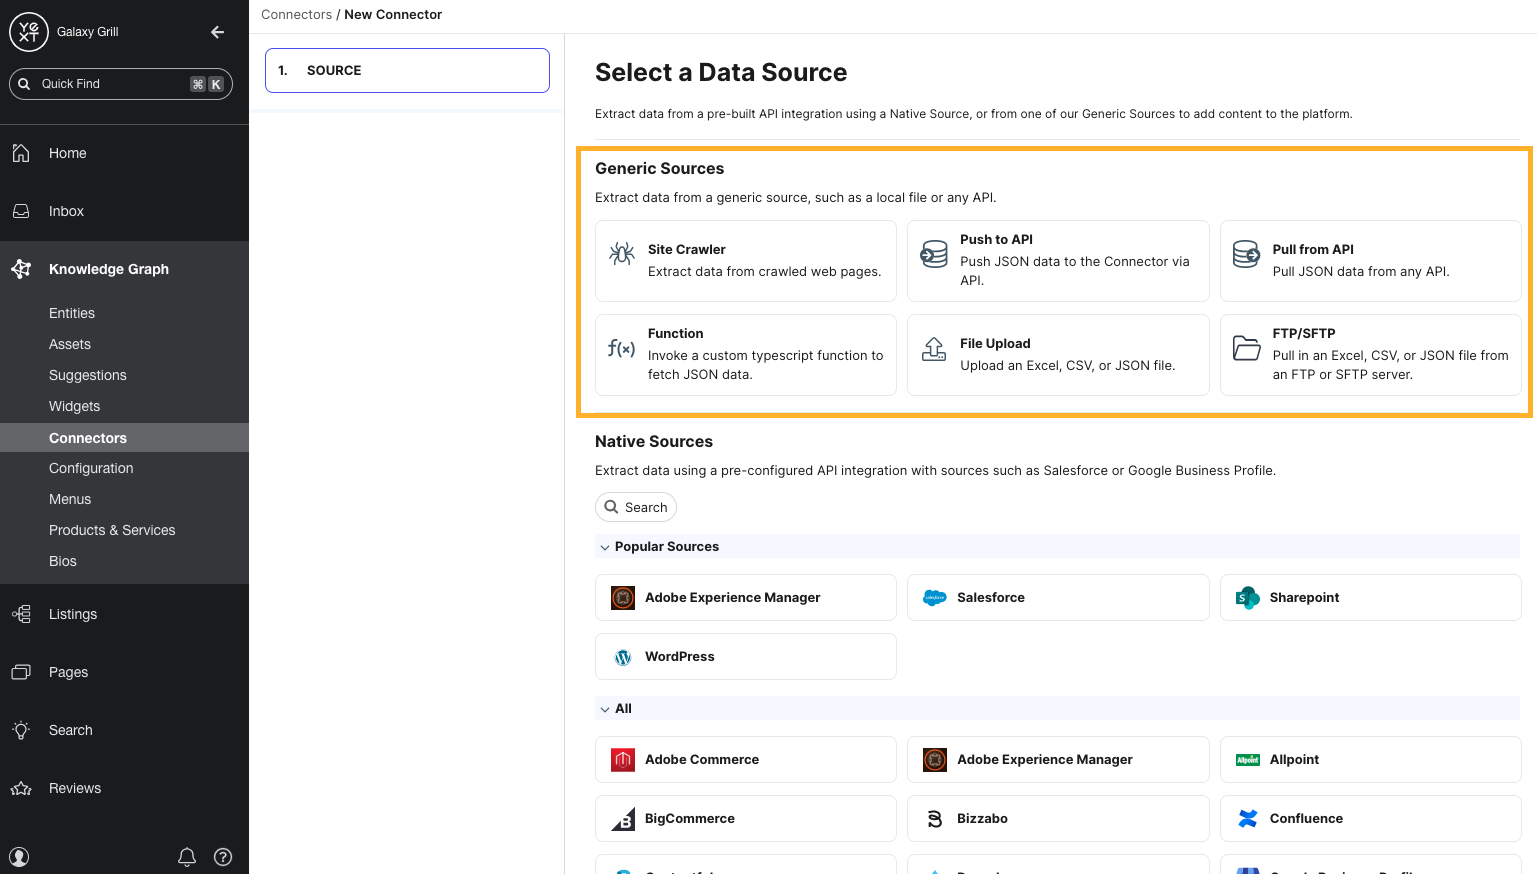Click the Salesforce cloud logo
This screenshot has height=874, width=1537.
pyautogui.click(x=935, y=598)
